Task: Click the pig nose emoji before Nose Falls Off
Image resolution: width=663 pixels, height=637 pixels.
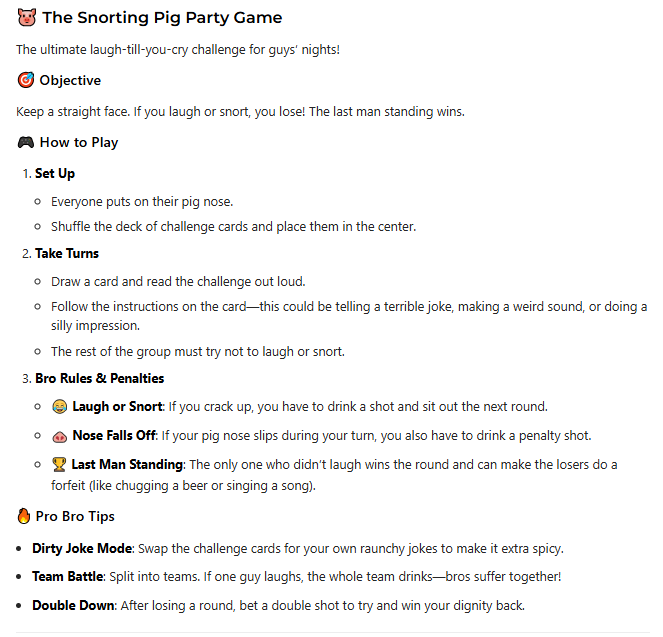Action: (59, 436)
